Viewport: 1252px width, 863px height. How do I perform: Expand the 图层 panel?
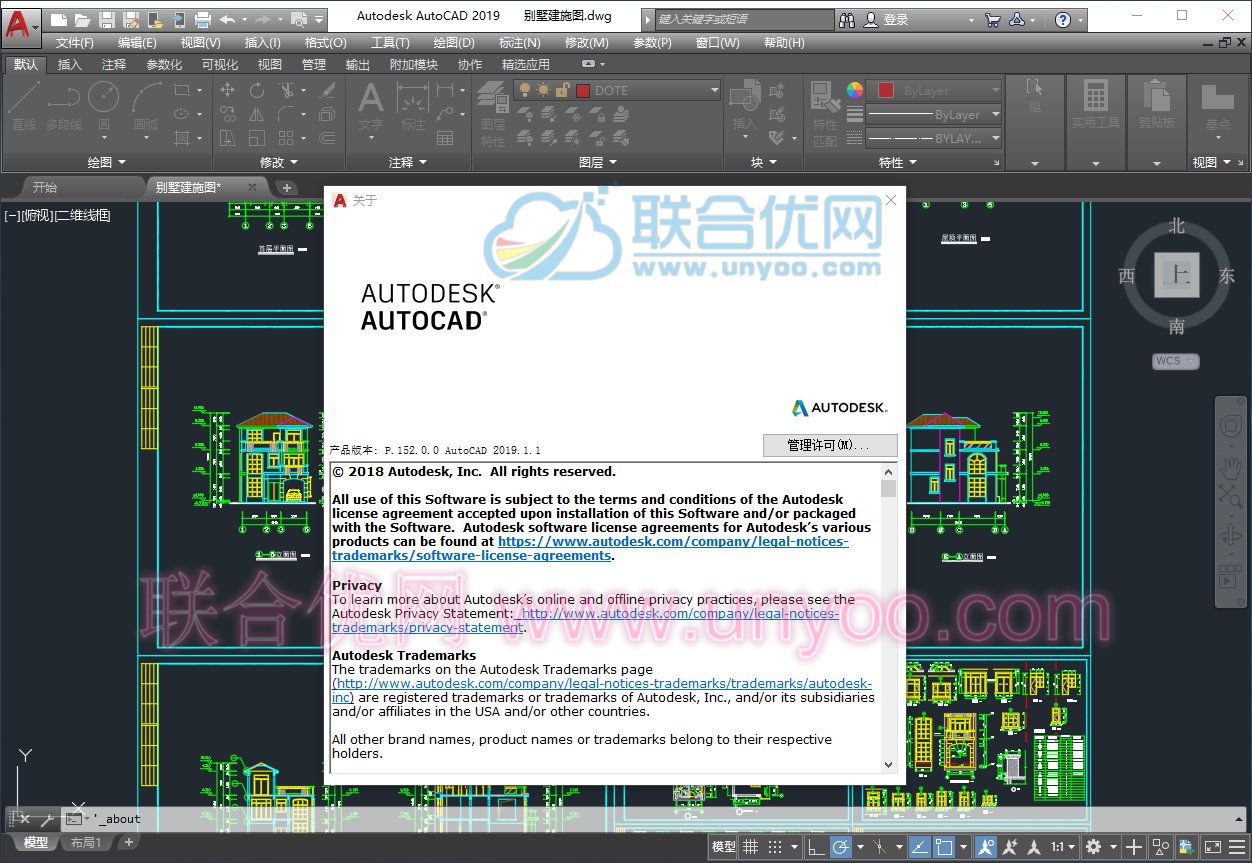[x=598, y=162]
